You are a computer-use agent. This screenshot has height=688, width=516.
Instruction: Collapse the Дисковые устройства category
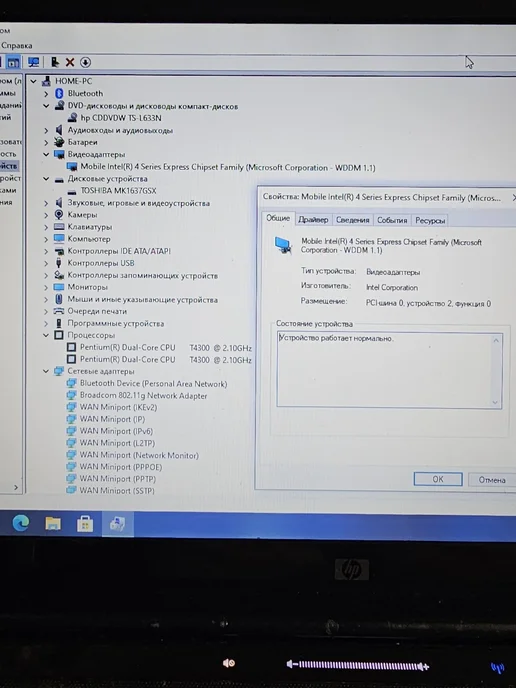click(x=46, y=179)
